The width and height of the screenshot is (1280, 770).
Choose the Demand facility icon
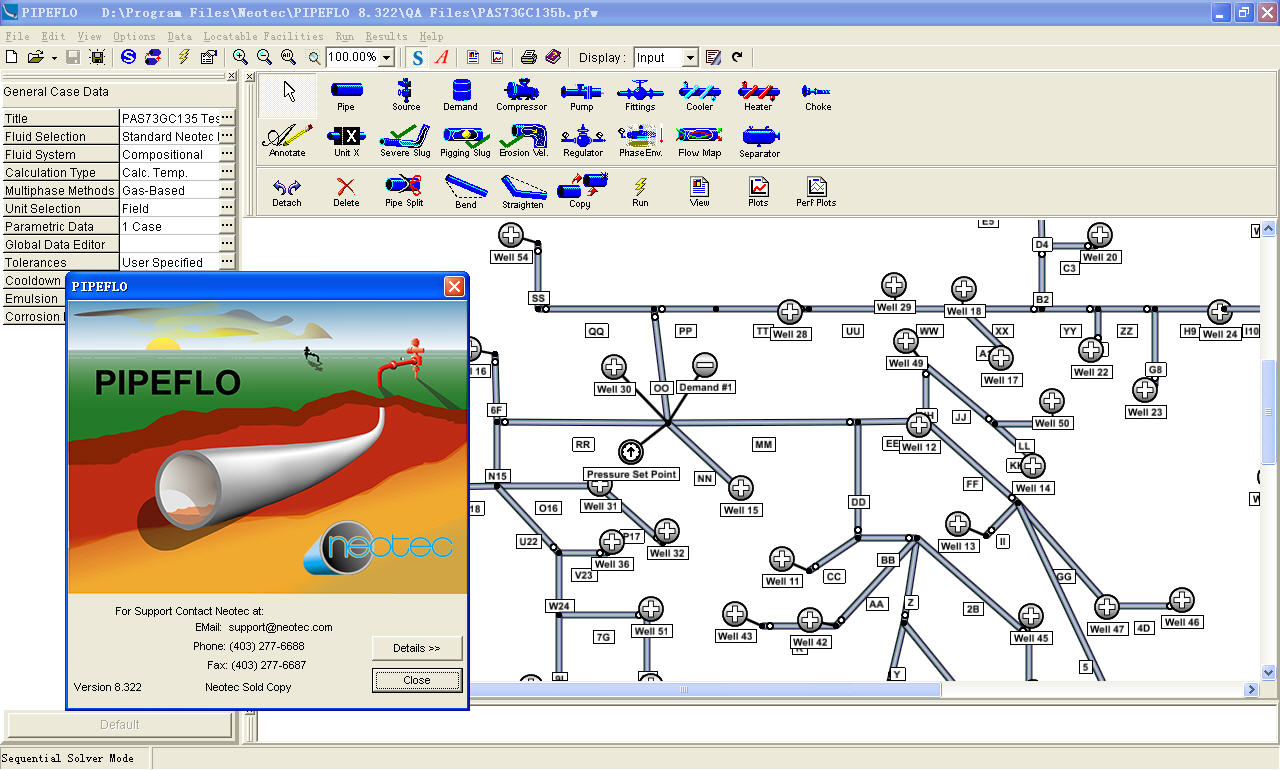(x=461, y=95)
